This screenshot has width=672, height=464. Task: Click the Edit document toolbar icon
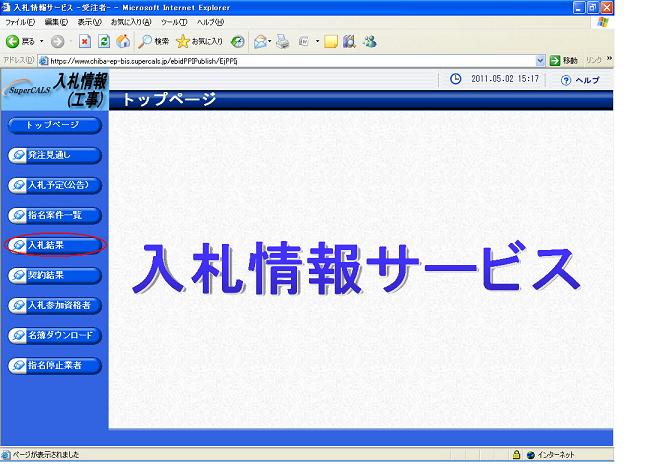point(304,42)
